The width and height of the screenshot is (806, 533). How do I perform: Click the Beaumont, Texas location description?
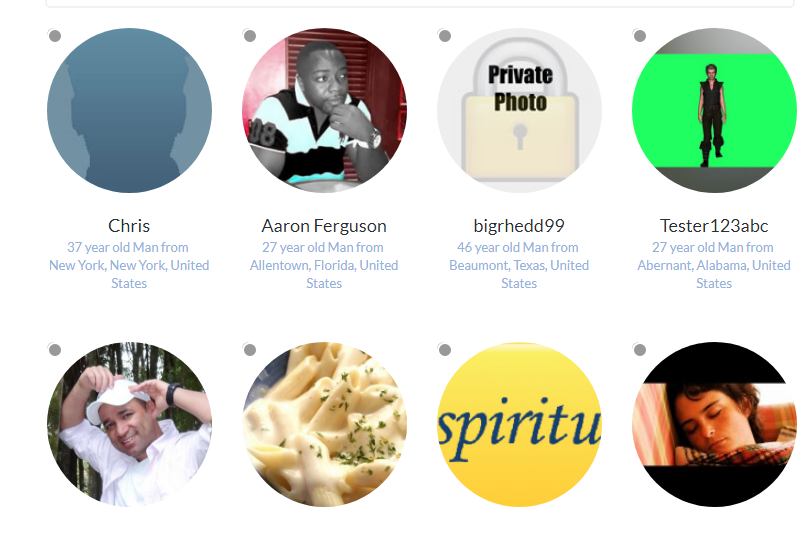(x=519, y=265)
